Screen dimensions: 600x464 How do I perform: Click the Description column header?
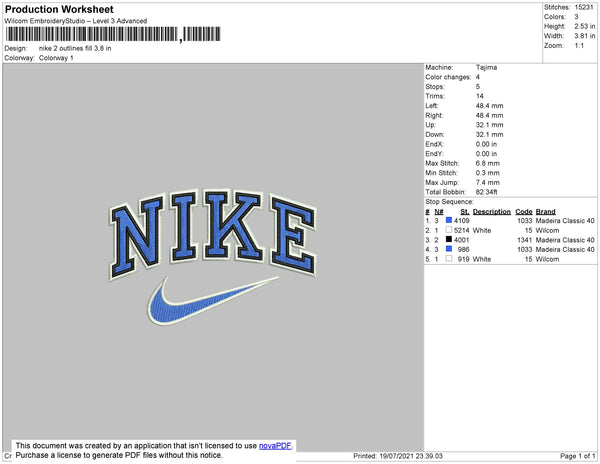(x=492, y=212)
